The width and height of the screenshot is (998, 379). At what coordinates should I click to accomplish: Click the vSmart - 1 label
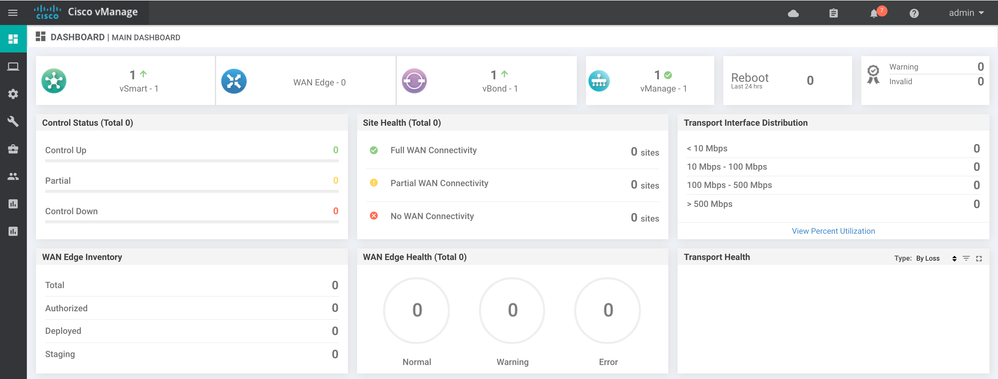click(x=139, y=89)
